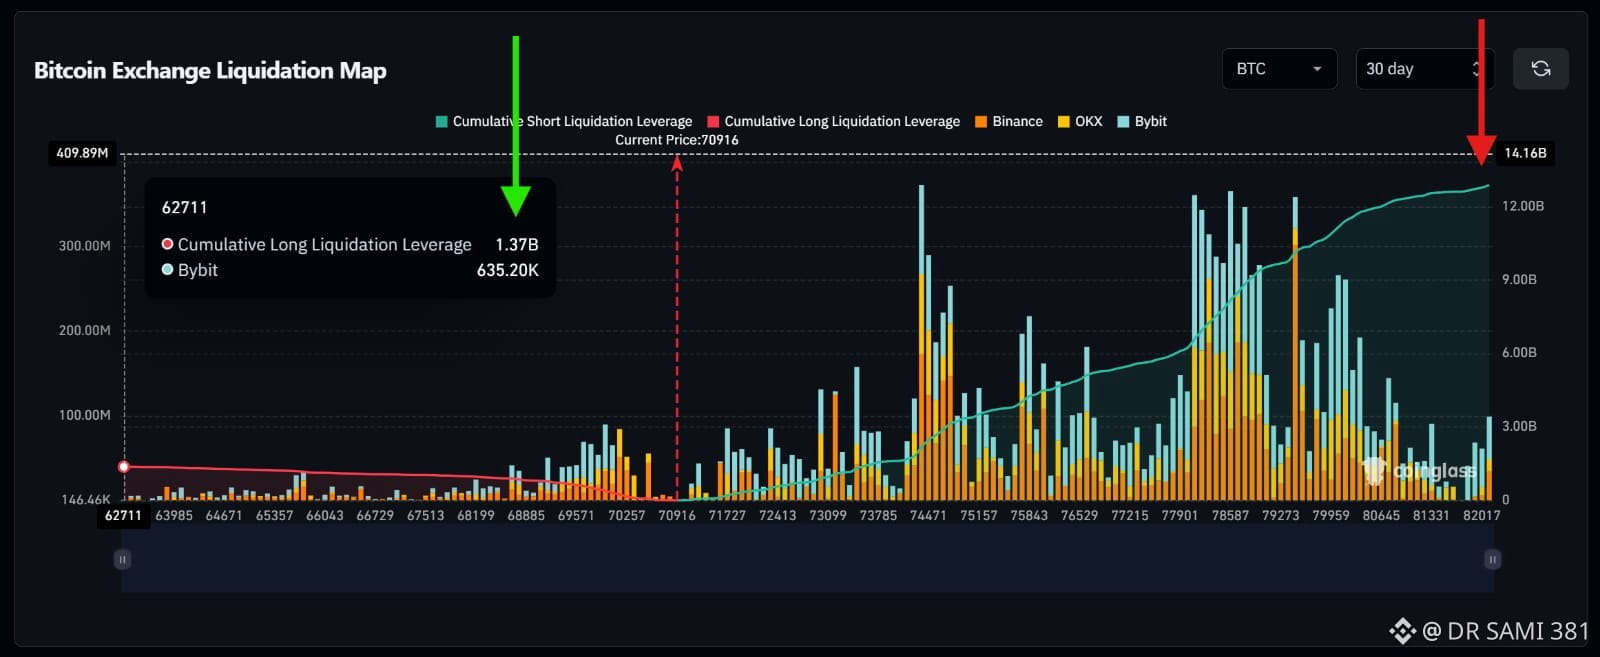This screenshot has width=1600, height=657.
Task: Click the highlighted 62711 axis label
Action: 123,515
